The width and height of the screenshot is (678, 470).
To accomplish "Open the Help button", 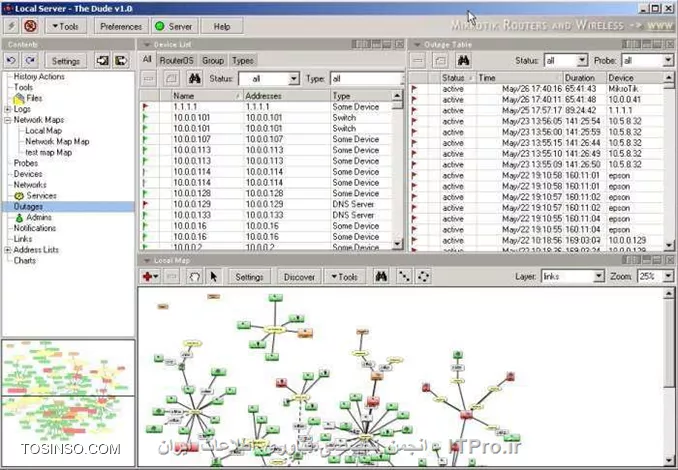I will 222,26.
